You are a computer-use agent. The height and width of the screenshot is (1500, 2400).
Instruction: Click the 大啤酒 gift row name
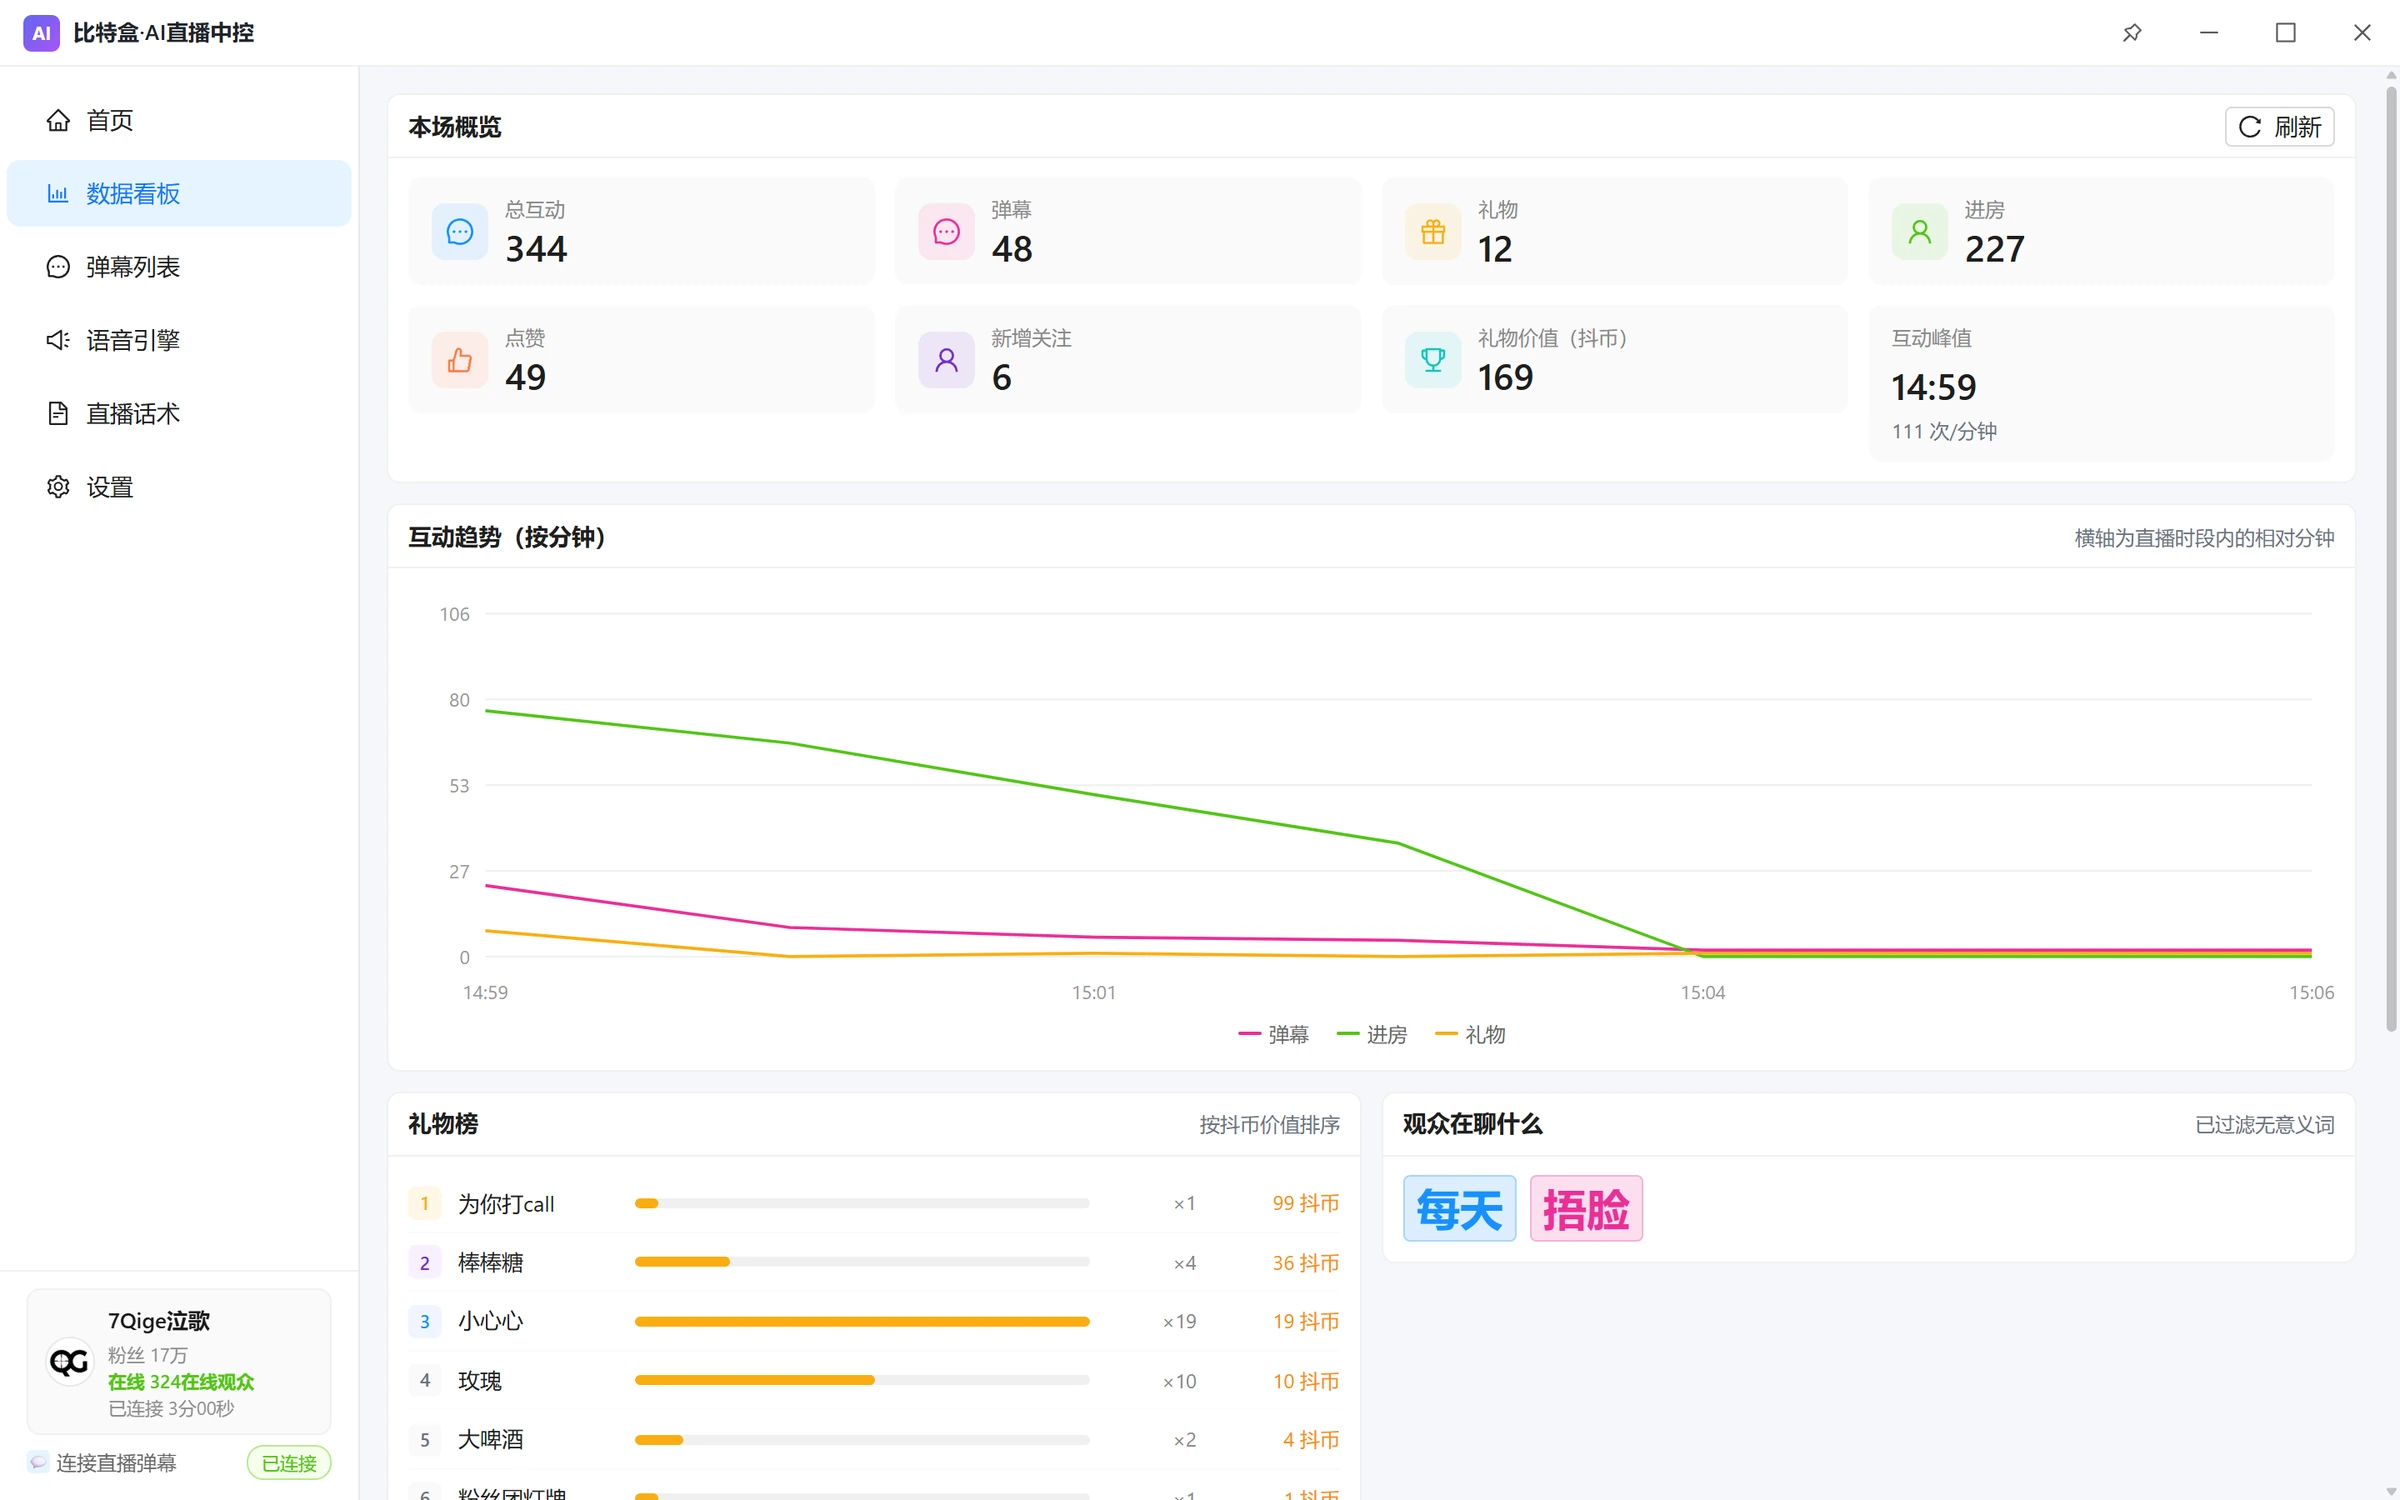[x=490, y=1439]
